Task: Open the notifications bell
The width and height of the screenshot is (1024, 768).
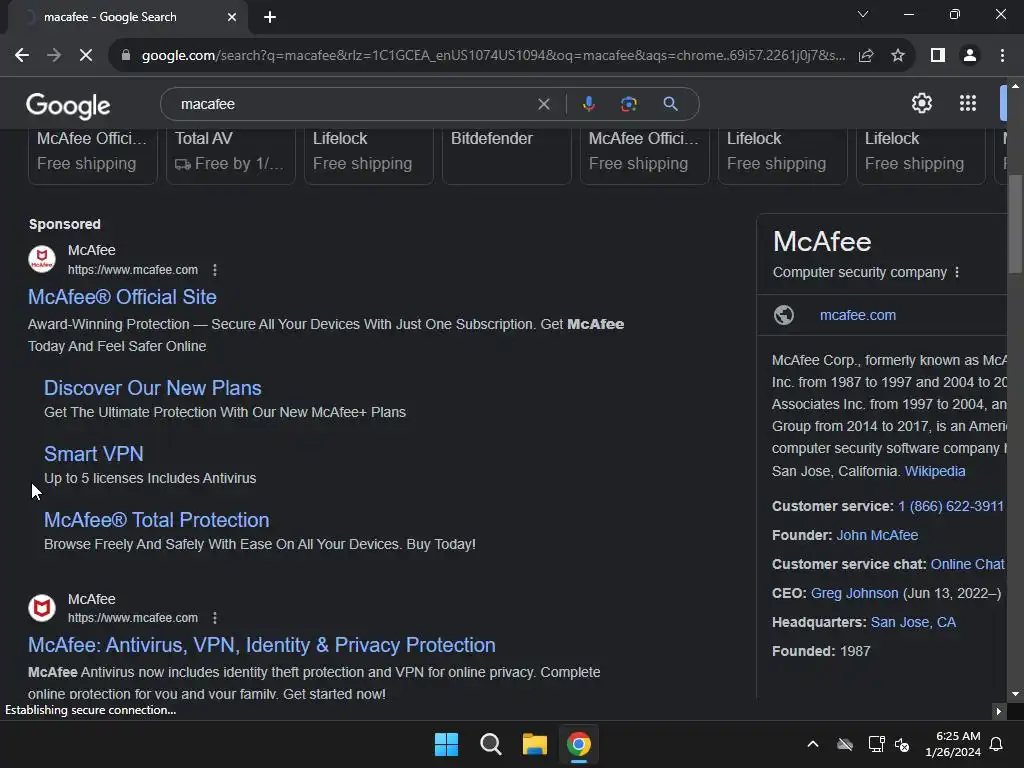Action: point(997,744)
